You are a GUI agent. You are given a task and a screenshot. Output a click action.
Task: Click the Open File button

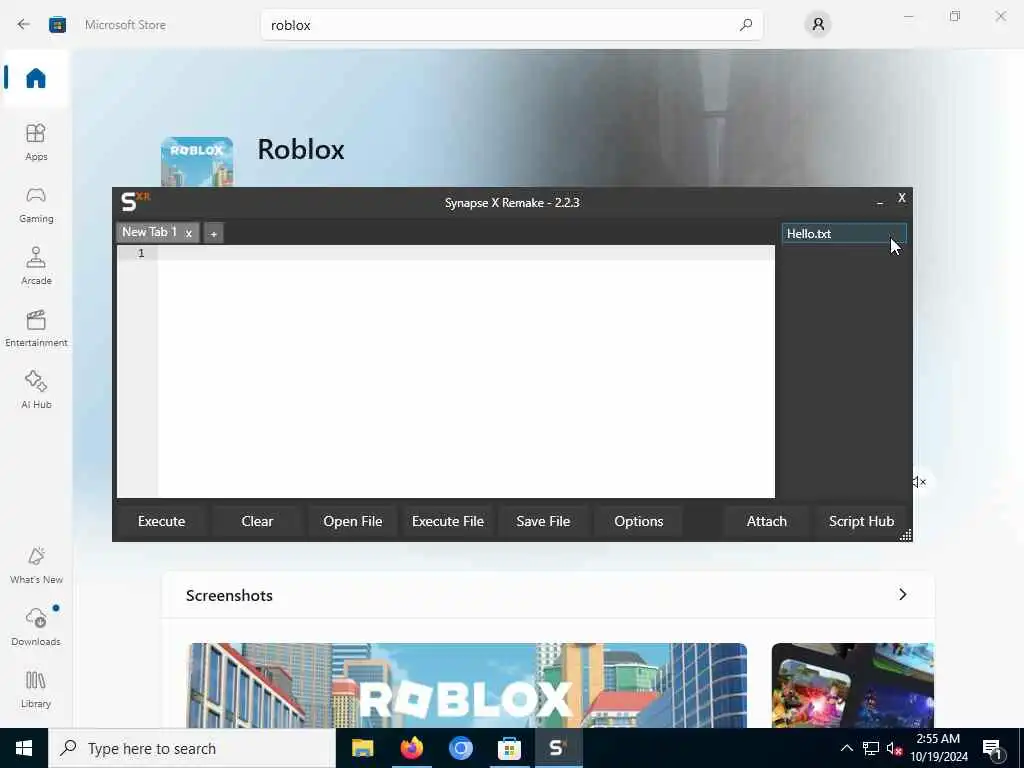pyautogui.click(x=353, y=521)
